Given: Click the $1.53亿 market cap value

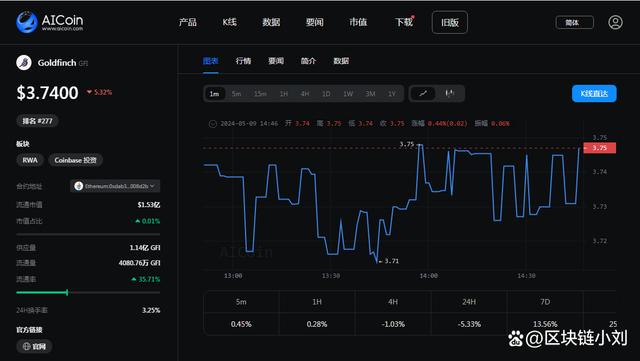Looking at the screenshot, I should pos(149,205).
